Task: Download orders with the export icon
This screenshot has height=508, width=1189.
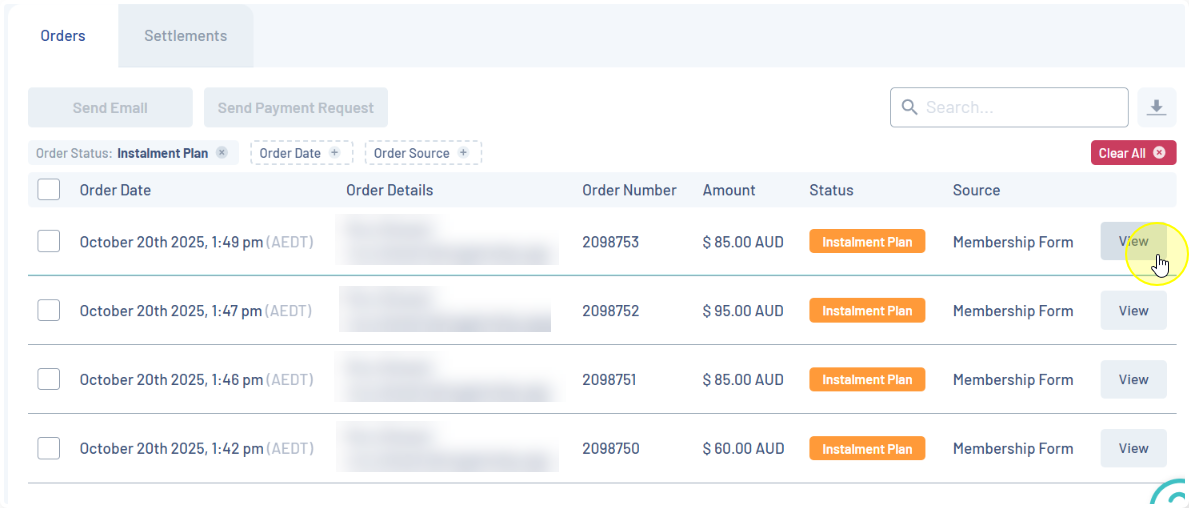Action: click(1156, 108)
